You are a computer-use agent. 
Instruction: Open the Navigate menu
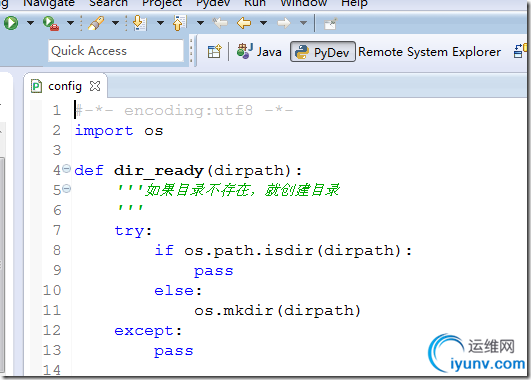49,3
